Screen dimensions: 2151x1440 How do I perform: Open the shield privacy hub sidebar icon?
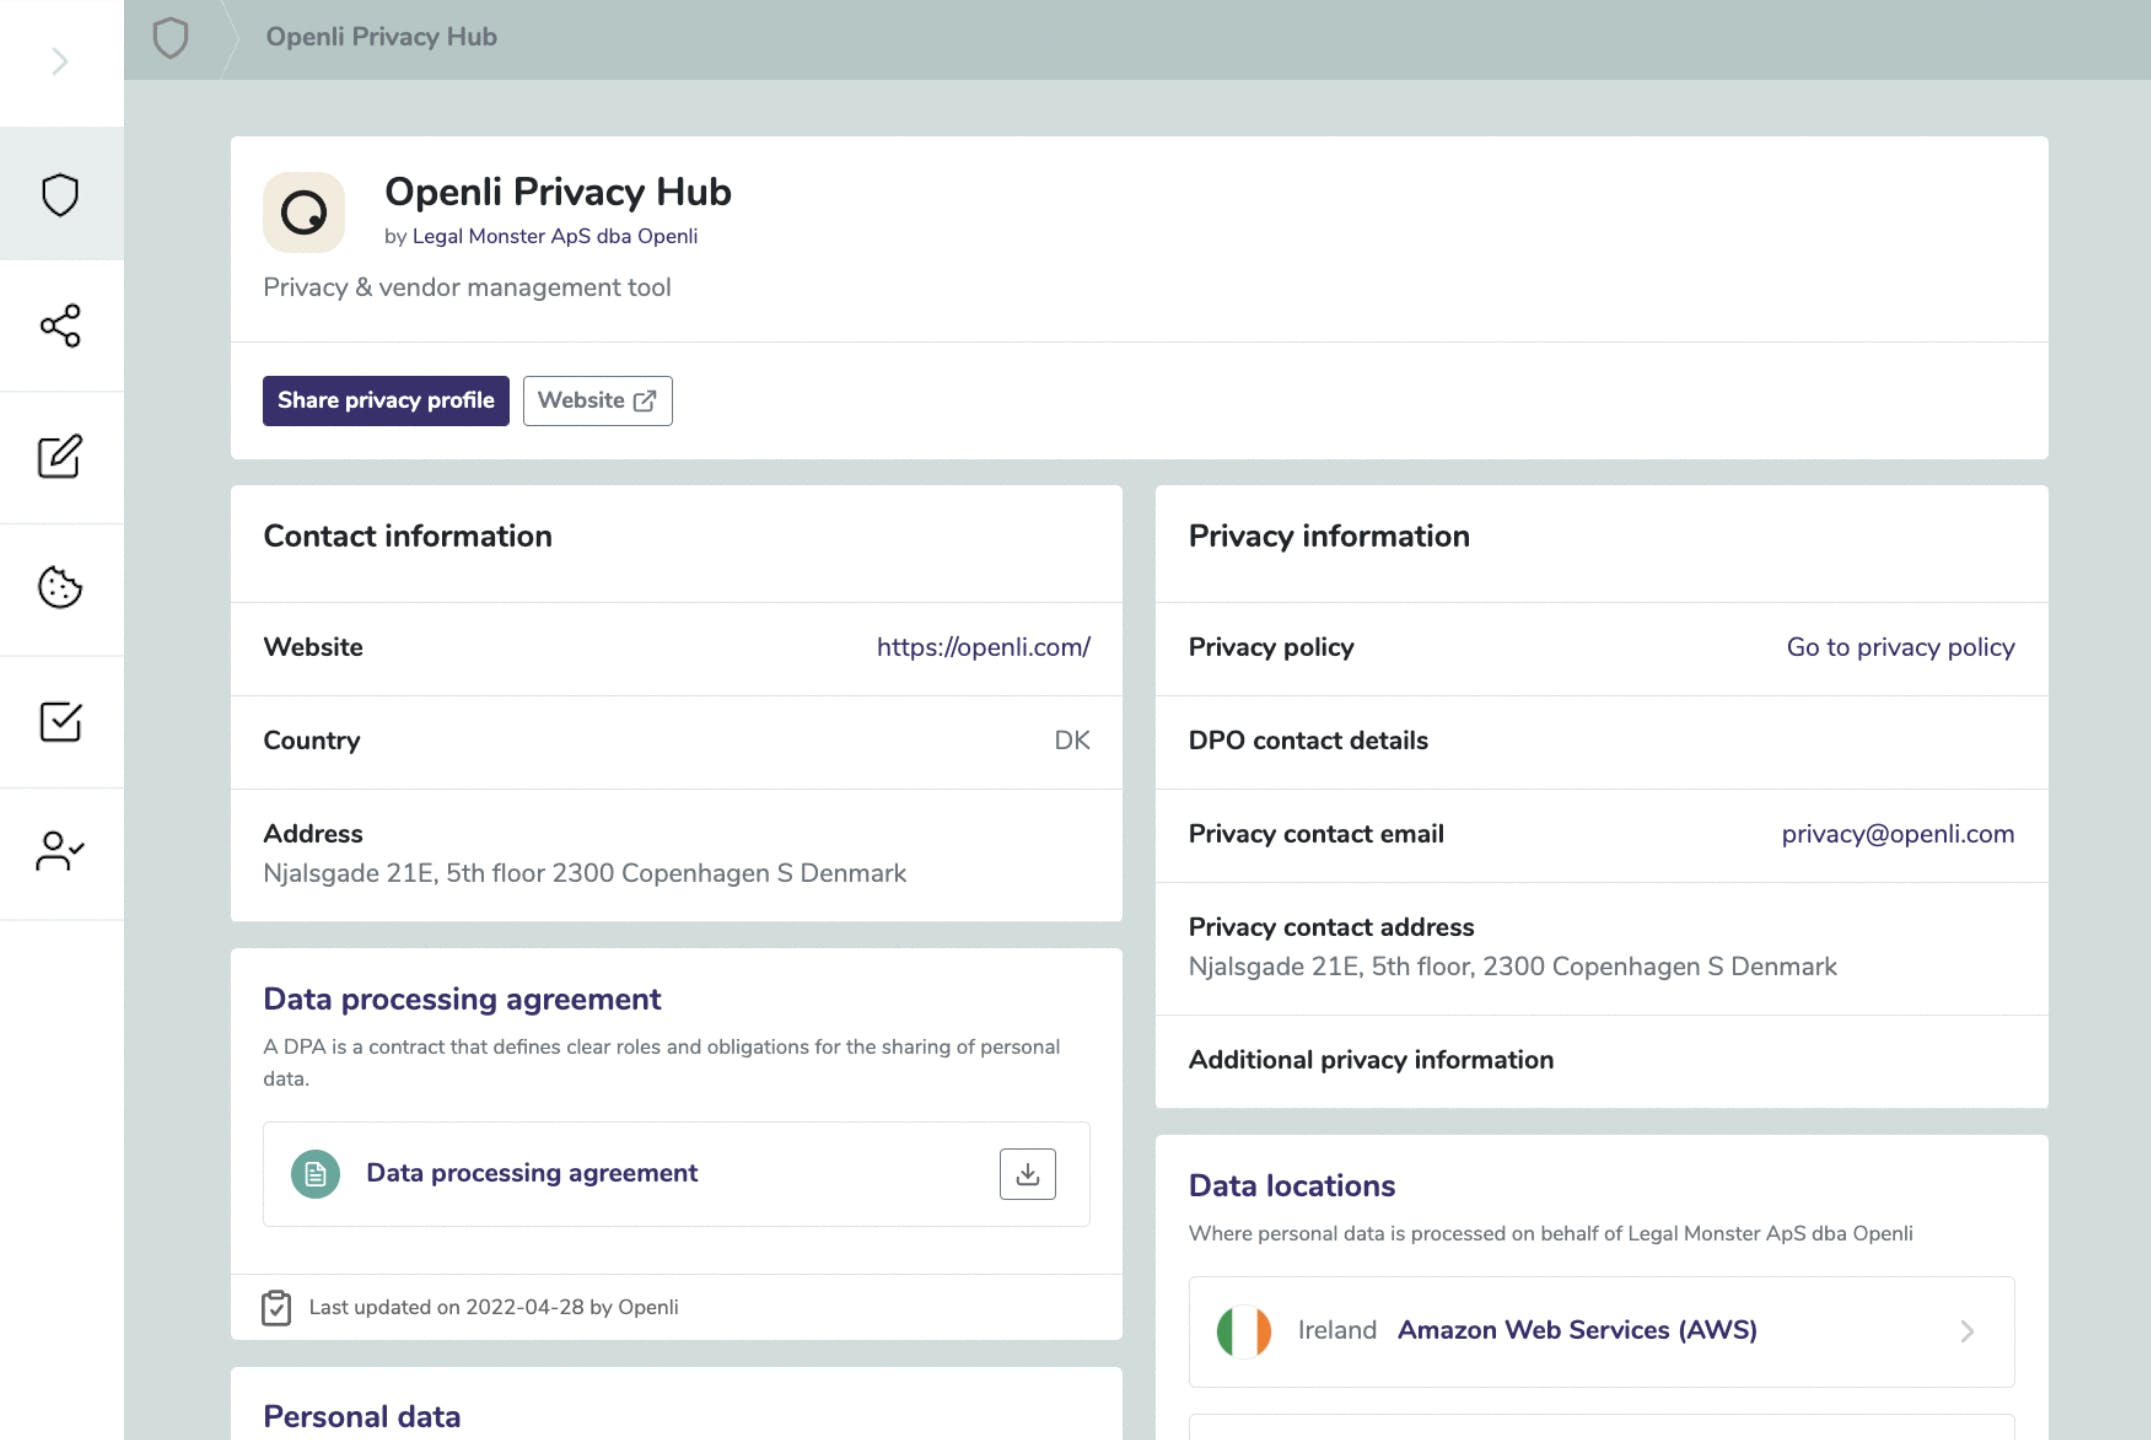(x=60, y=194)
